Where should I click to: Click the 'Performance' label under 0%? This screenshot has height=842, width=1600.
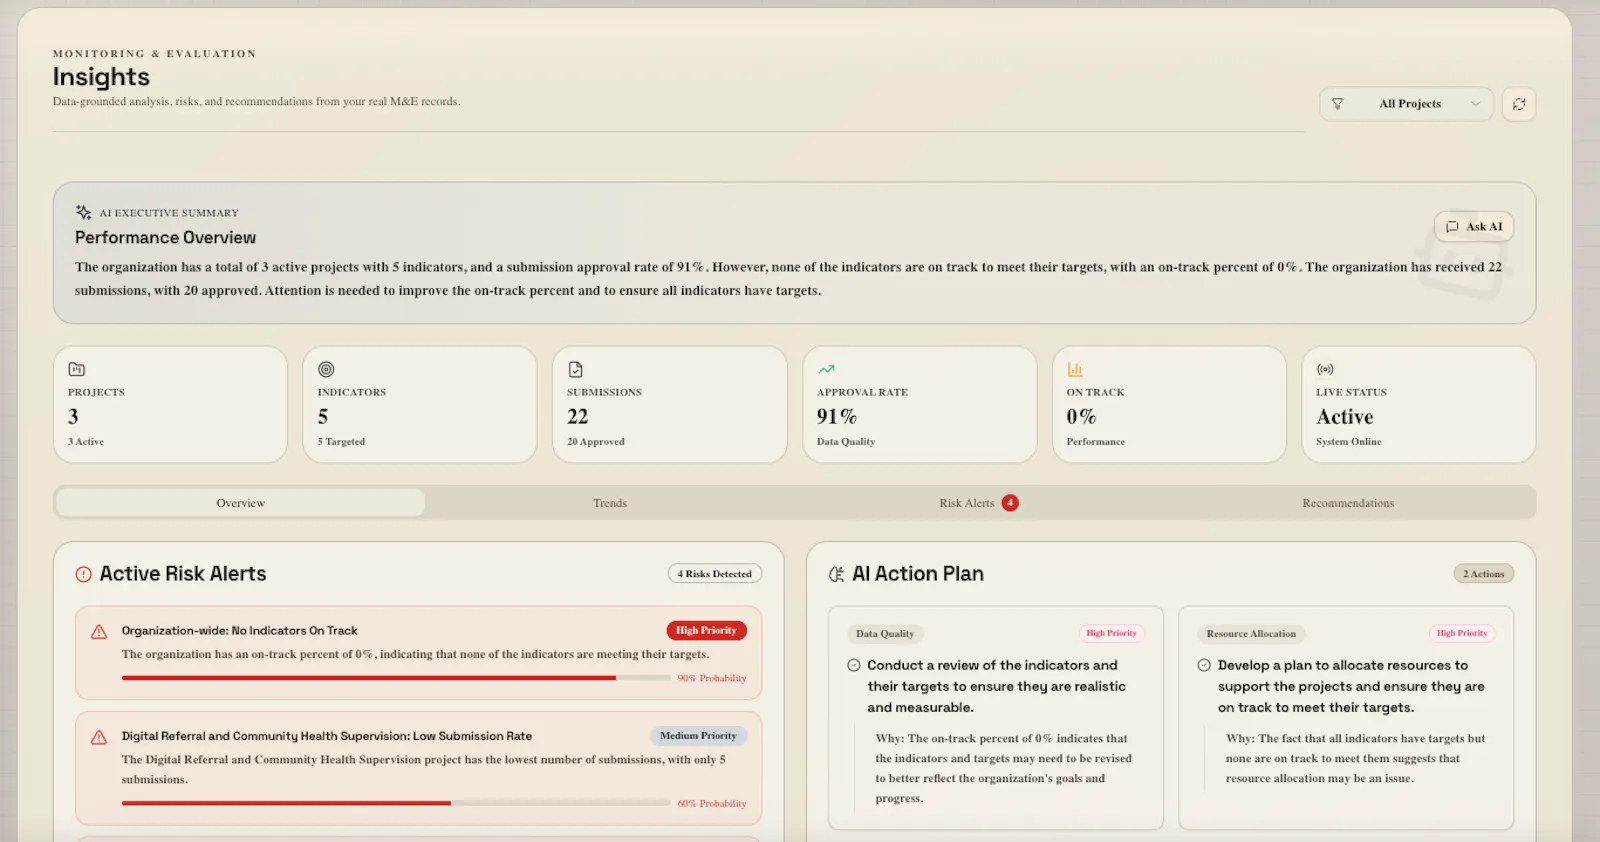coord(1096,442)
